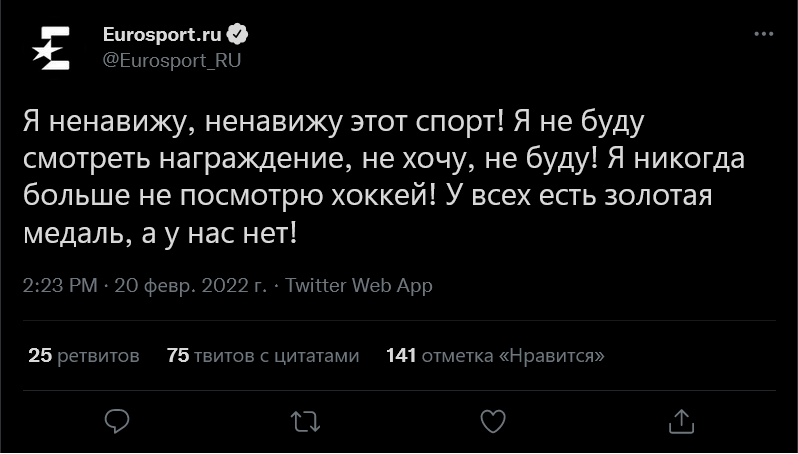Screen dimensions: 798x454
Task: Click the verified badge next to Eurosport.ru
Action: pos(238,34)
